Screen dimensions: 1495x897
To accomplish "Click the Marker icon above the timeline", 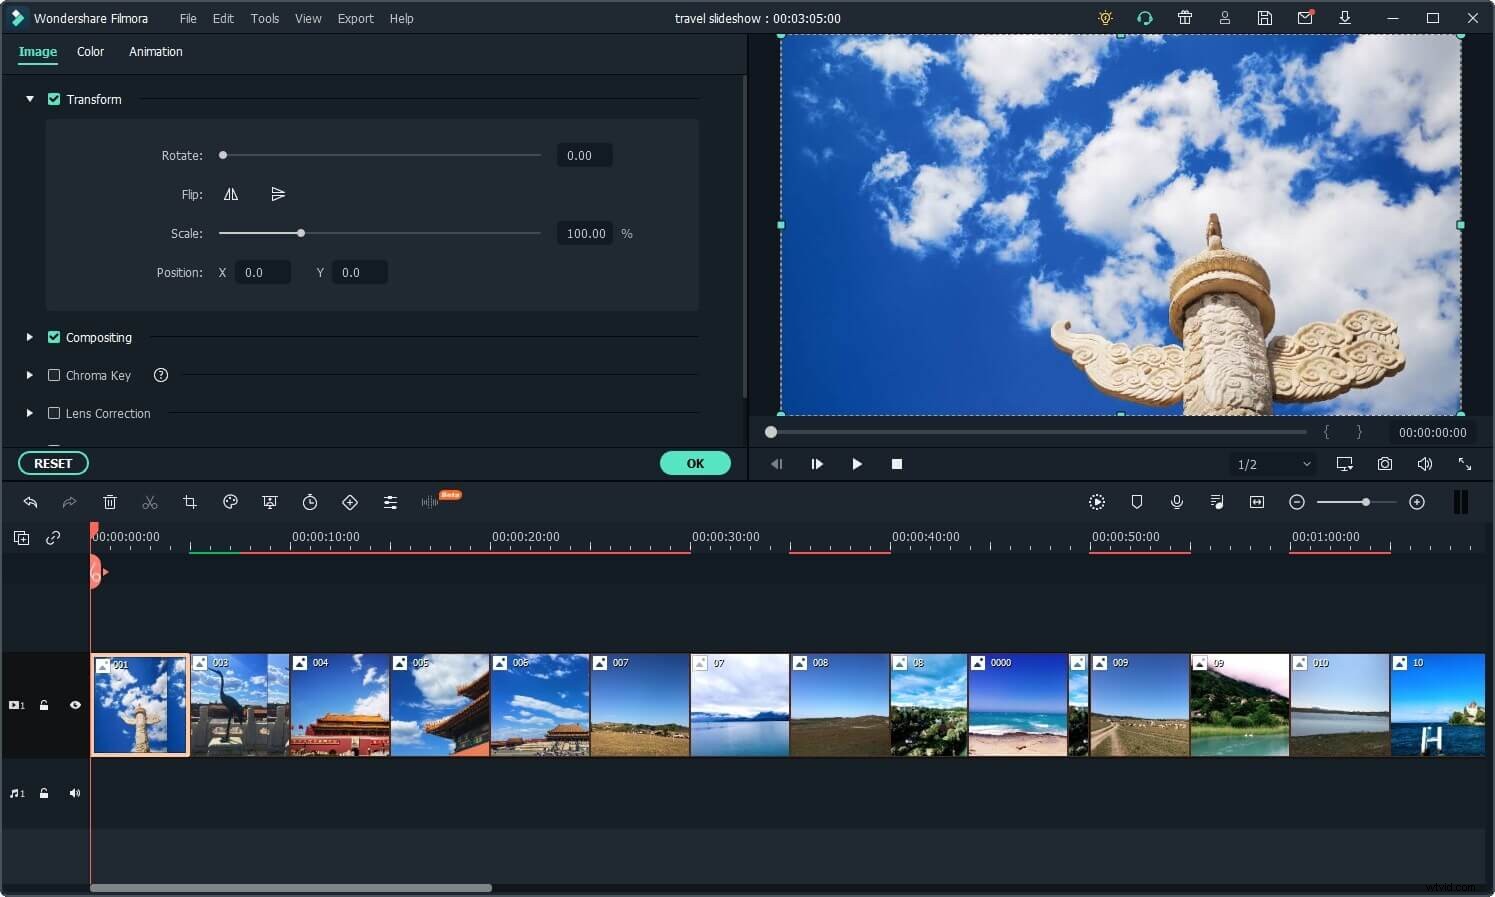I will coord(1137,502).
